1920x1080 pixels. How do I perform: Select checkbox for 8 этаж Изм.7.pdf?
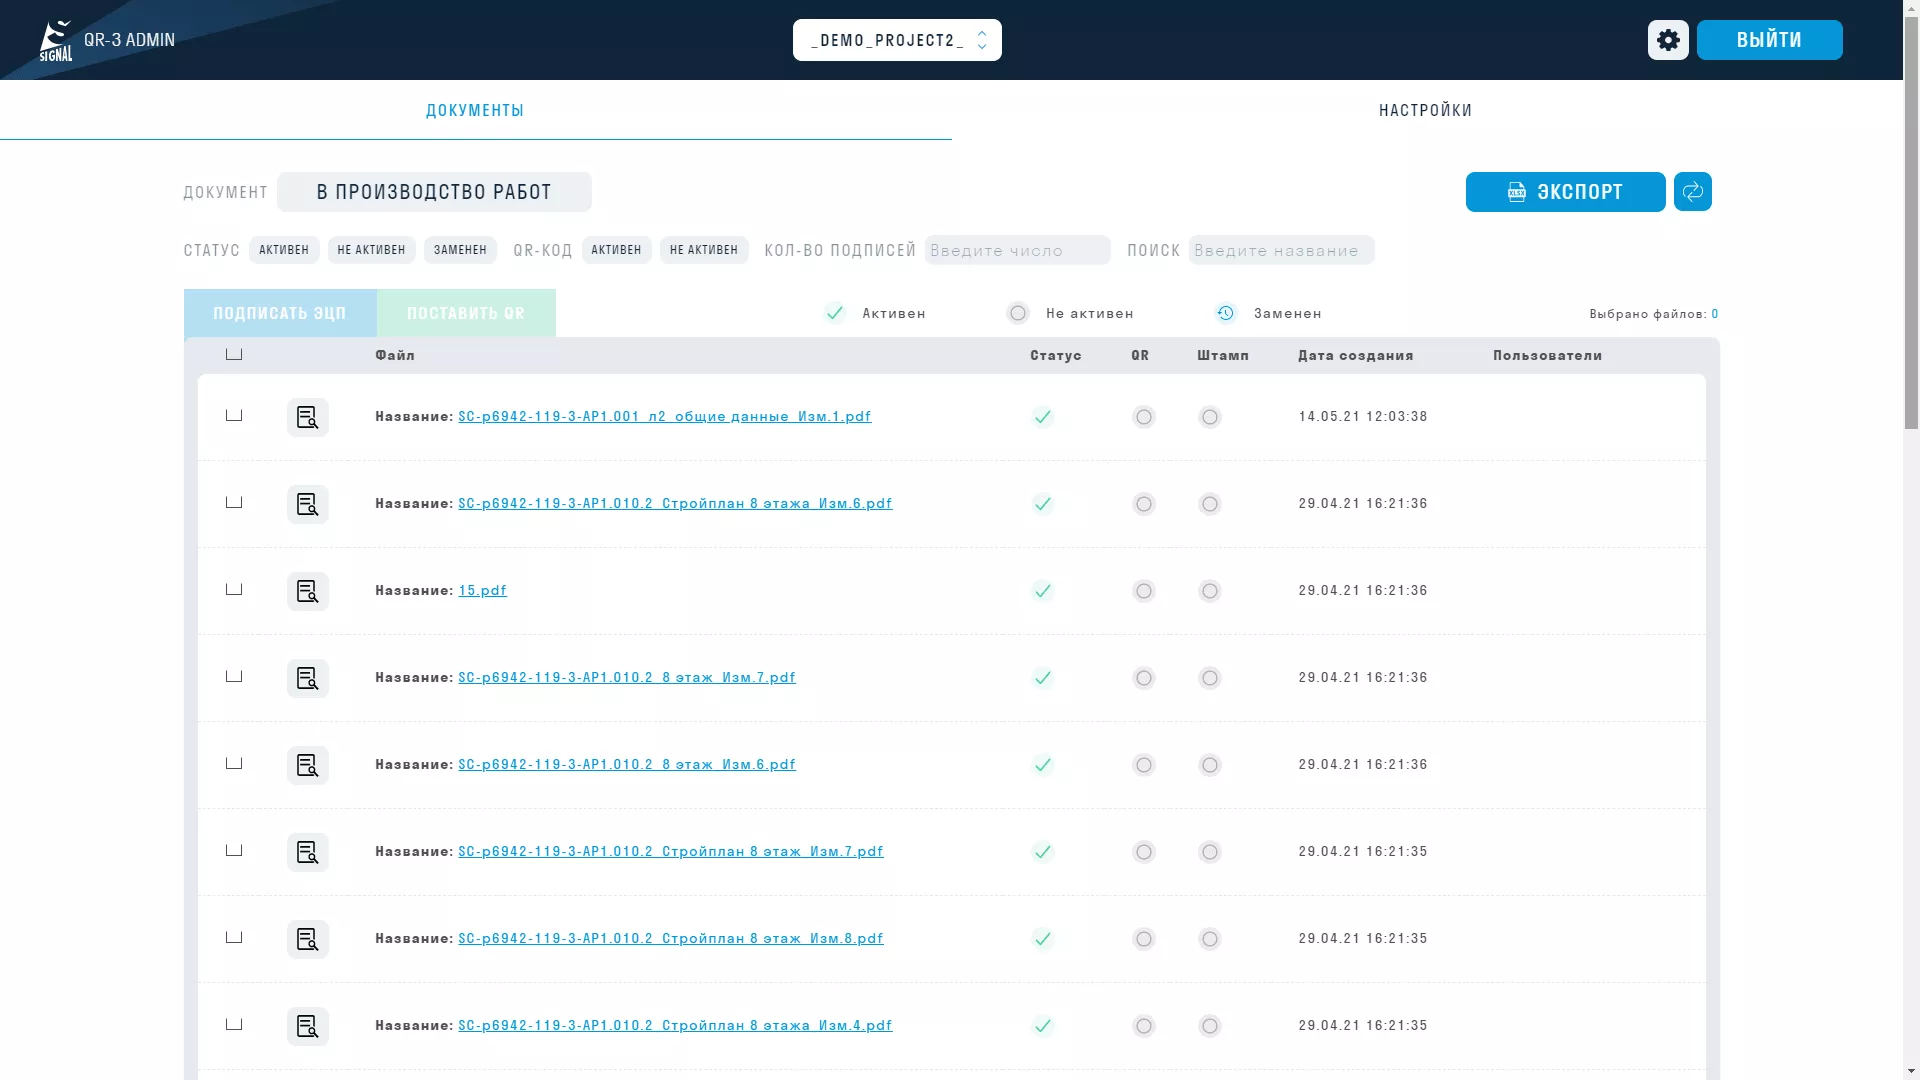[234, 676]
